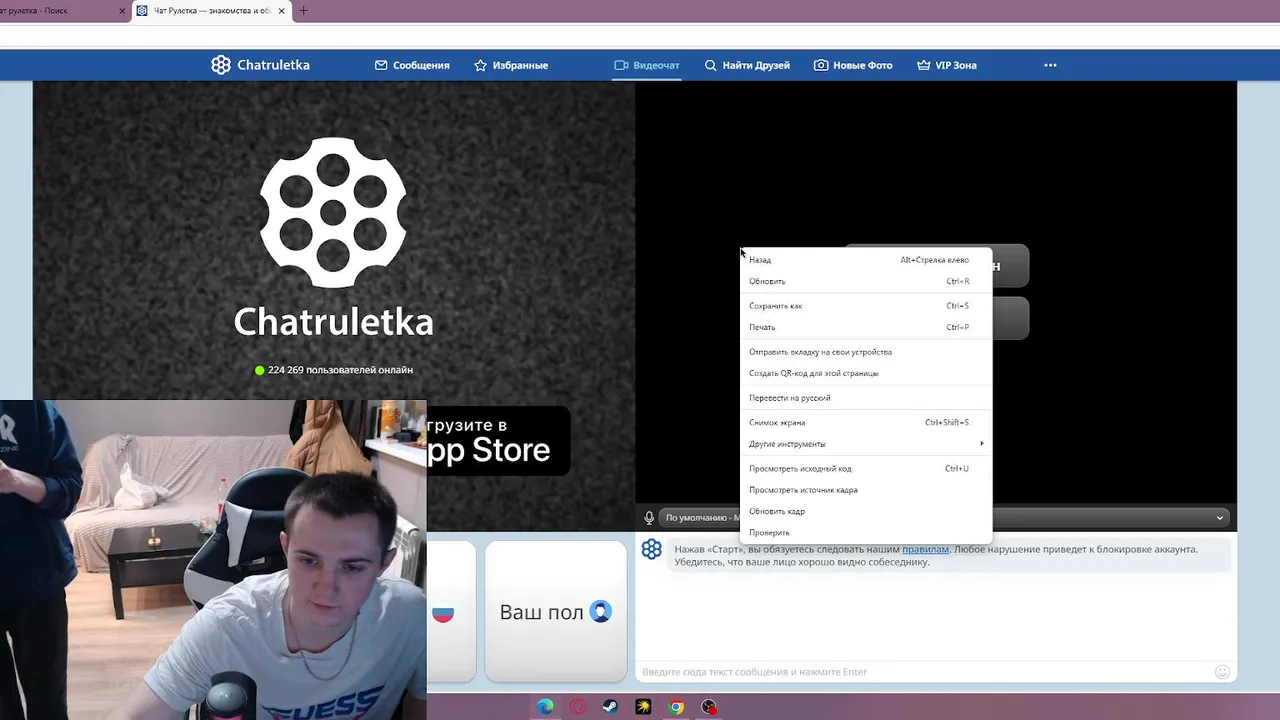Choose 'Снимок экрана' in the context menu
Screen dimensions: 1280x720
click(x=866, y=422)
